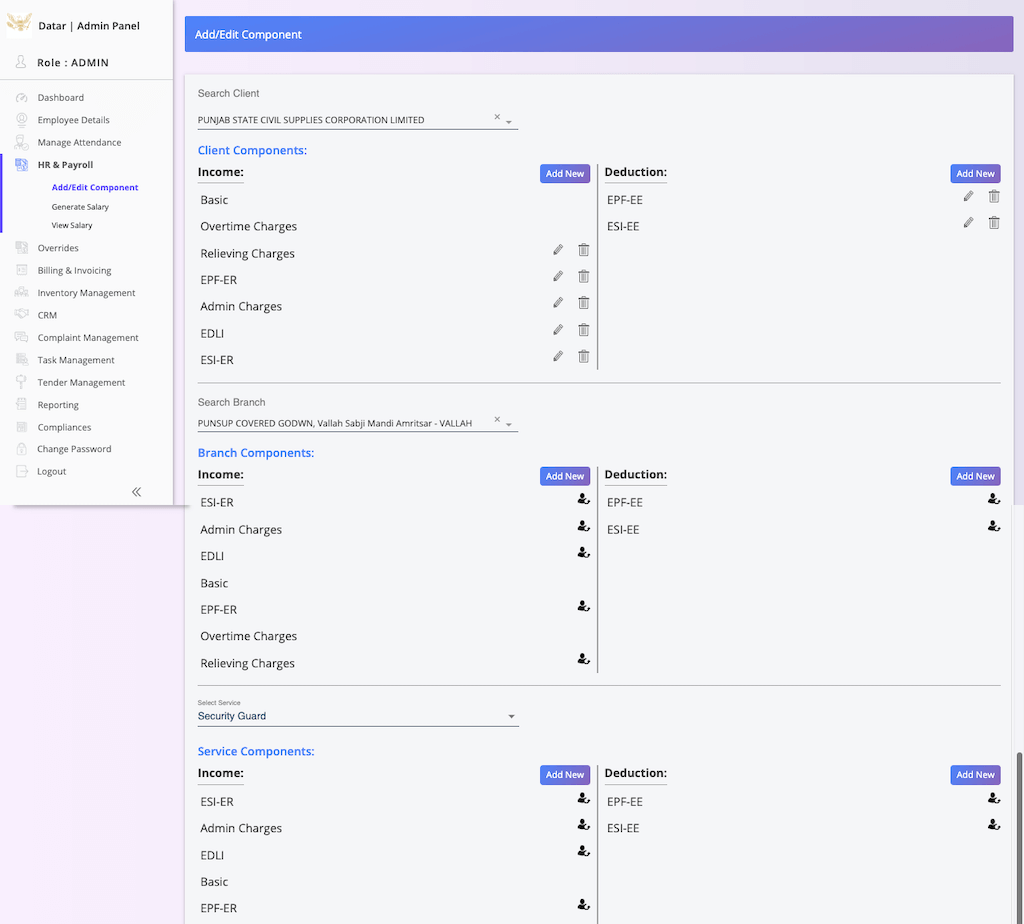Image resolution: width=1024 pixels, height=924 pixels.
Task: Open Change Password page
Action: [x=74, y=449]
